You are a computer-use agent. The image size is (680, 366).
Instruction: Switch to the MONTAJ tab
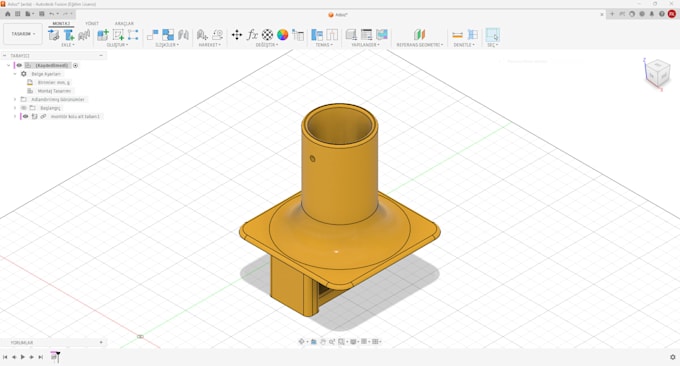pos(61,23)
